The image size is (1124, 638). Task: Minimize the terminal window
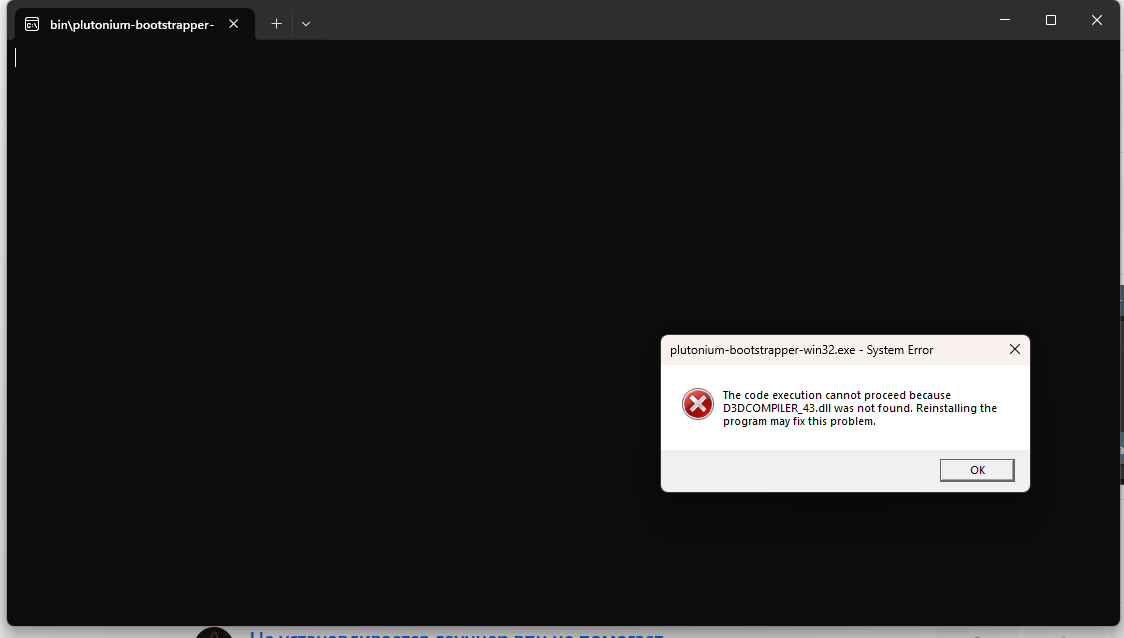[x=1005, y=20]
